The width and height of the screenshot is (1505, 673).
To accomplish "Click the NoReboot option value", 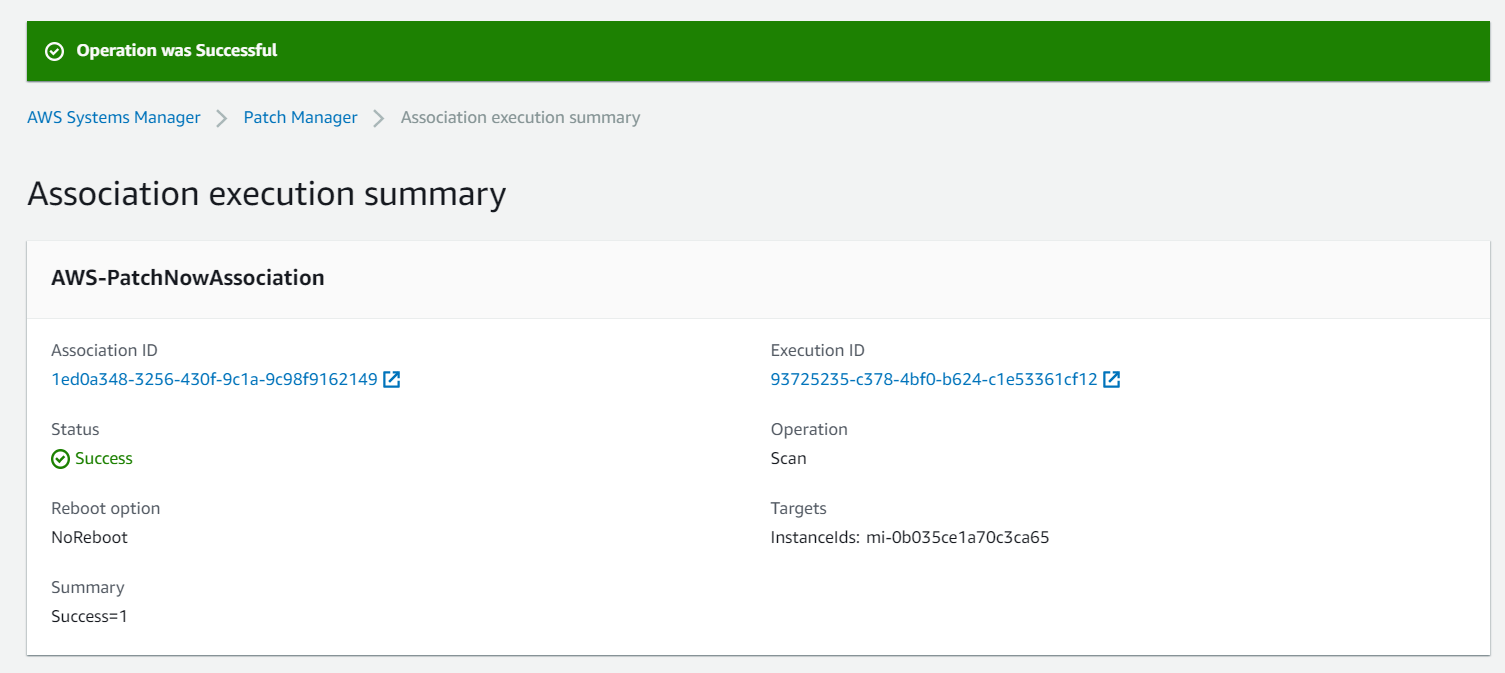I will pos(89,537).
